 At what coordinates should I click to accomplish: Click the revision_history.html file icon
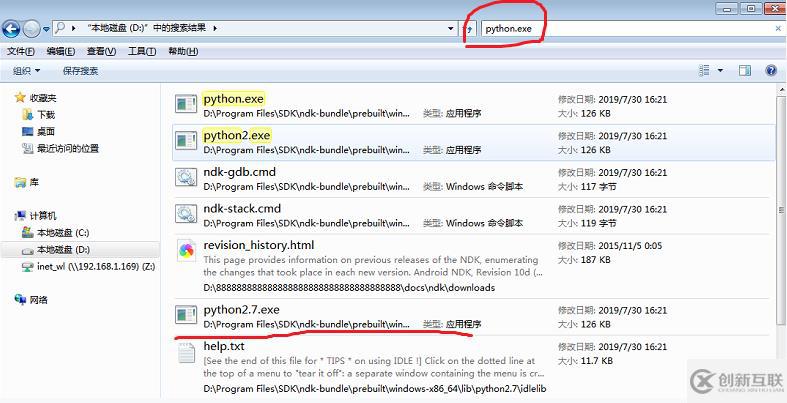pyautogui.click(x=186, y=250)
